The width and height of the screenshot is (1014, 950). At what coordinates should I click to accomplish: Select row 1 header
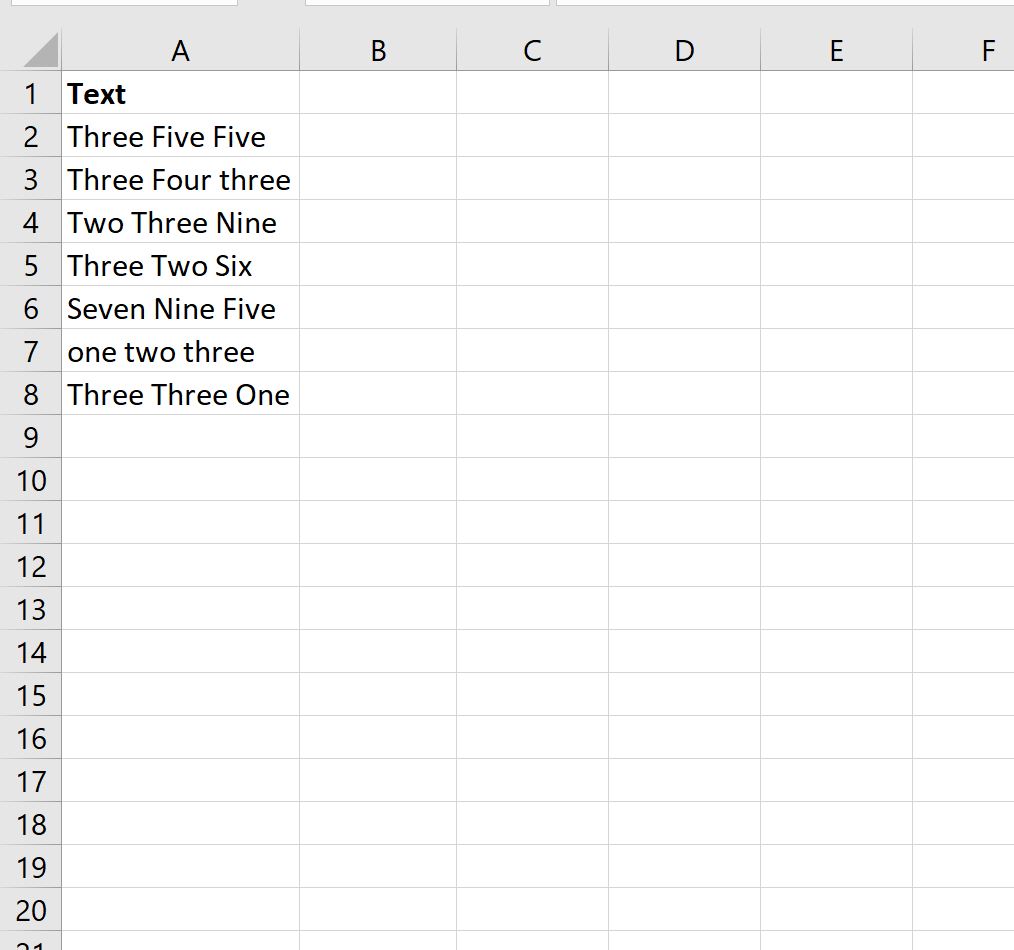click(x=30, y=92)
